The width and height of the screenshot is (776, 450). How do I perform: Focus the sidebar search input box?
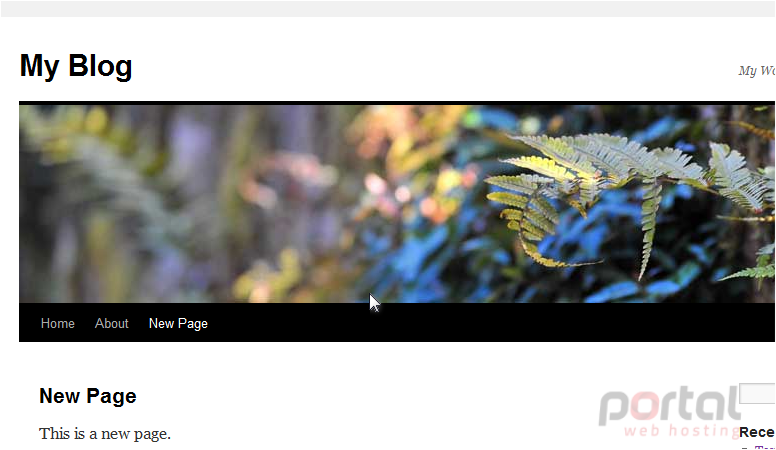(757, 393)
